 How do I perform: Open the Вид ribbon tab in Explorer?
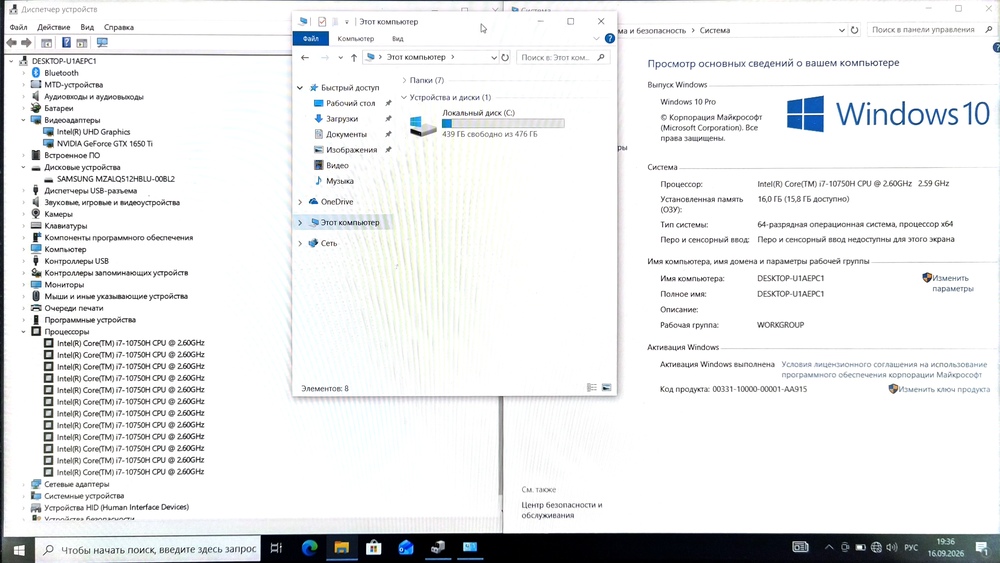coord(397,39)
